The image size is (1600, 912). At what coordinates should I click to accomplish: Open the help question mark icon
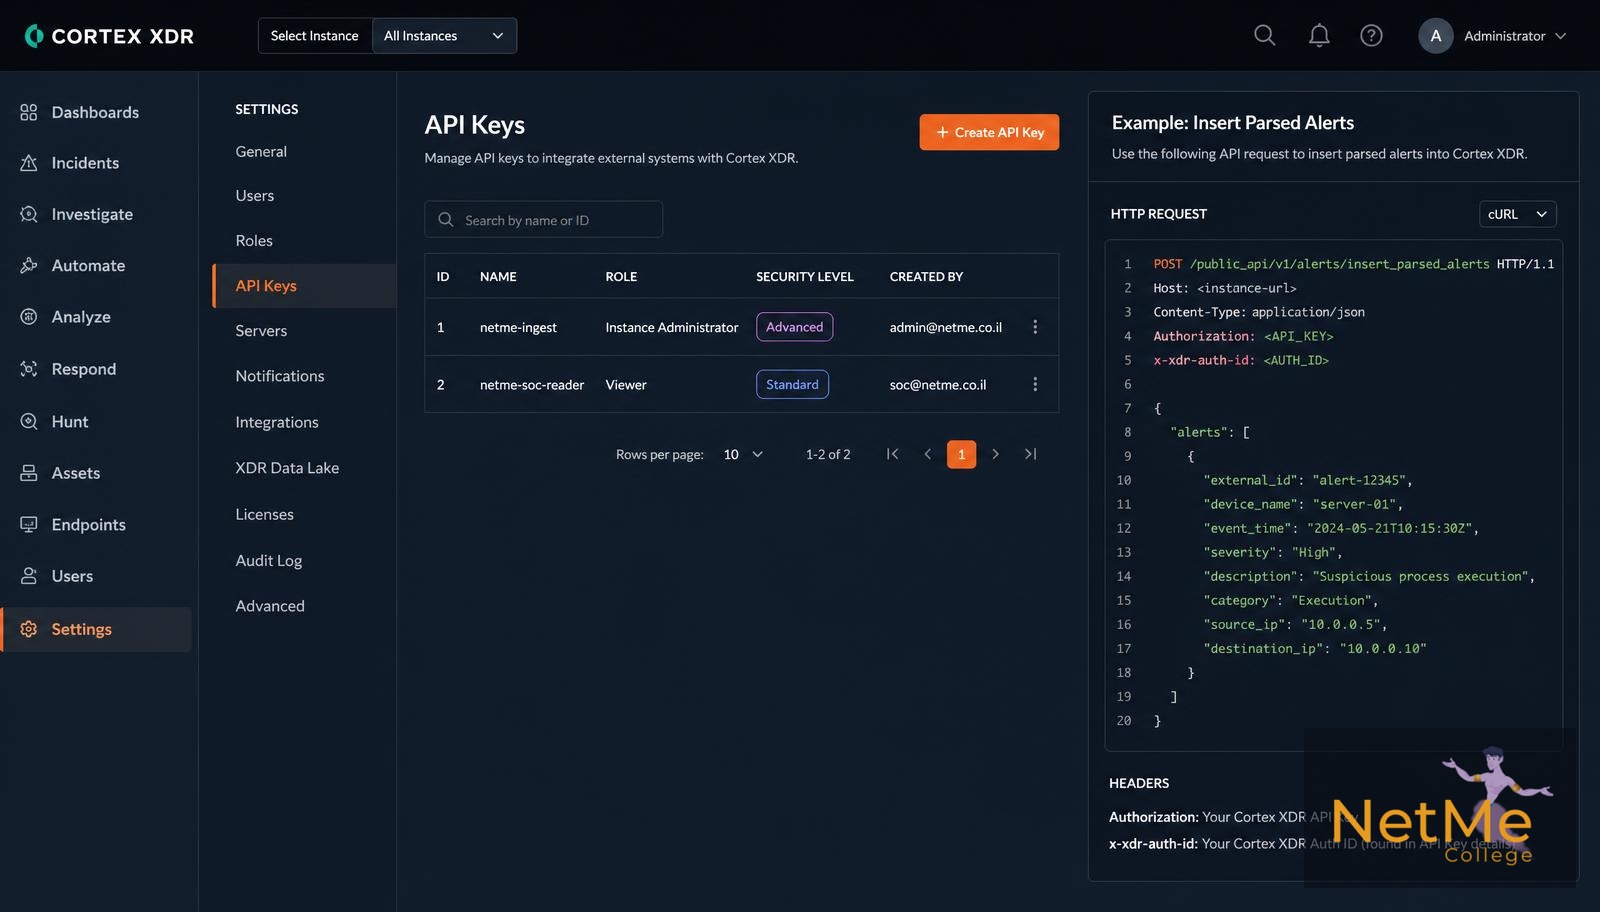tap(1371, 35)
